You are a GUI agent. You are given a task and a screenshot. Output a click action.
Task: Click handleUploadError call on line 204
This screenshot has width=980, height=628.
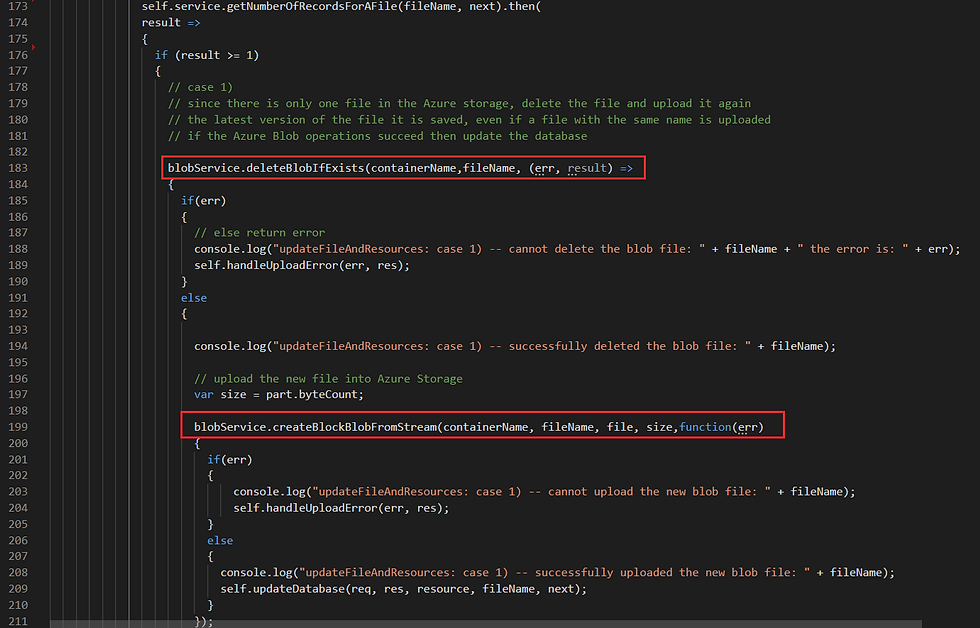tap(341, 508)
